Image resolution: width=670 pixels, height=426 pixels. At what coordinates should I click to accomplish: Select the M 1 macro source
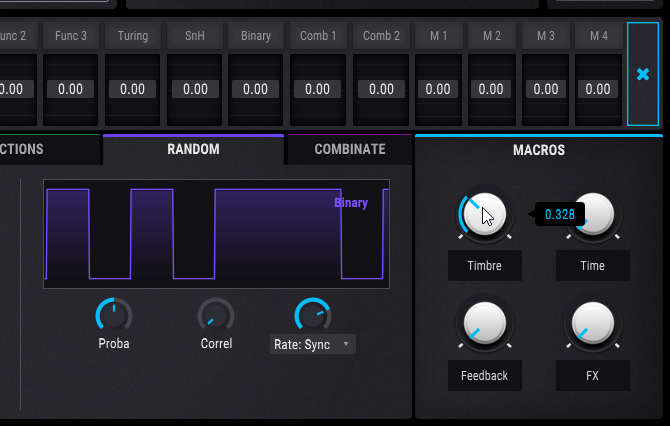pos(438,35)
